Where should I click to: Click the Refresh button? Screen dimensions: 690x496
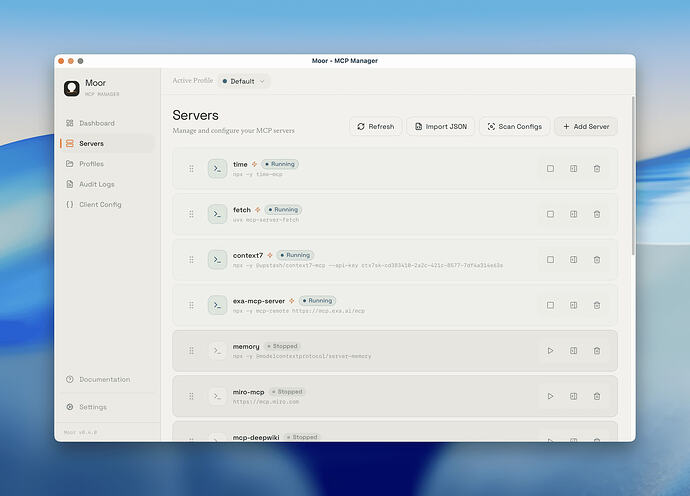pos(375,126)
